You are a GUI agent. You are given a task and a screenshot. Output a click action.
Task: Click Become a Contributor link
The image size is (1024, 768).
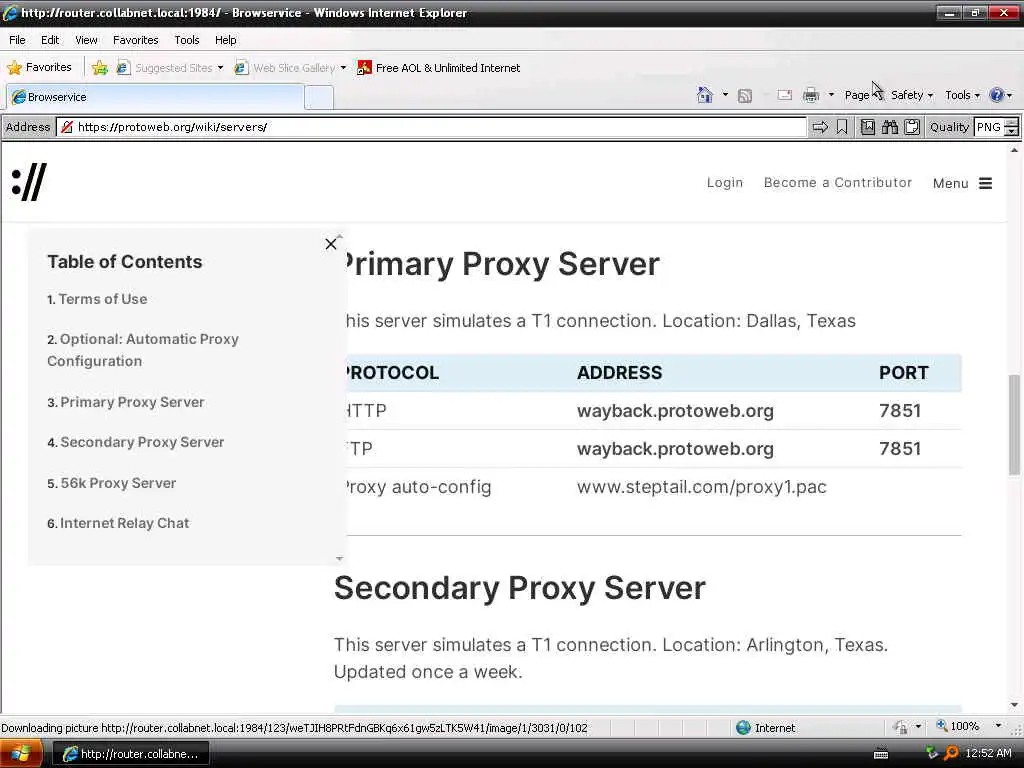point(838,183)
